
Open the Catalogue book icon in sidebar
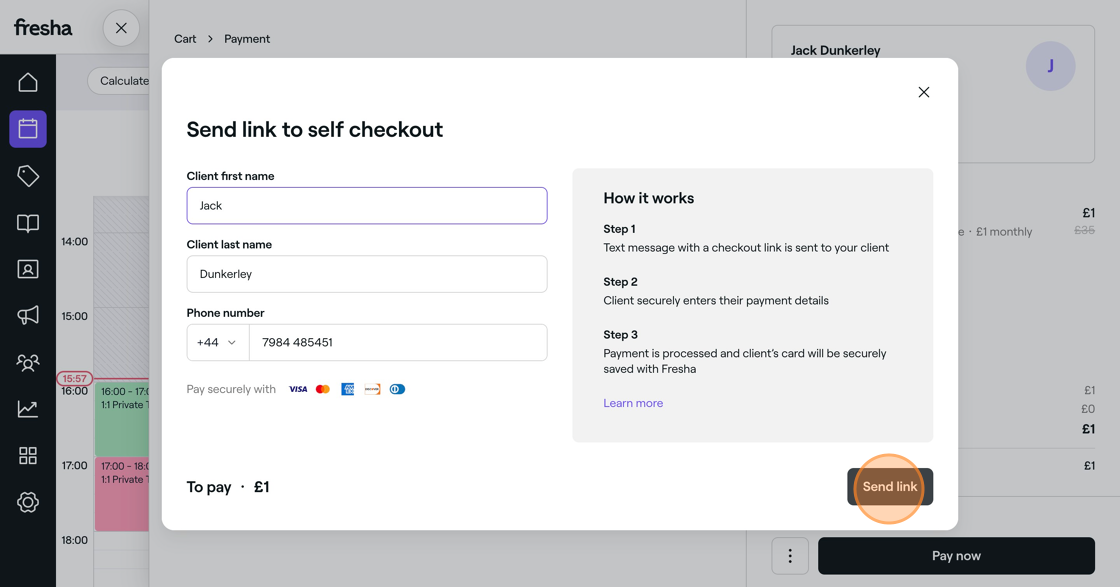[28, 223]
